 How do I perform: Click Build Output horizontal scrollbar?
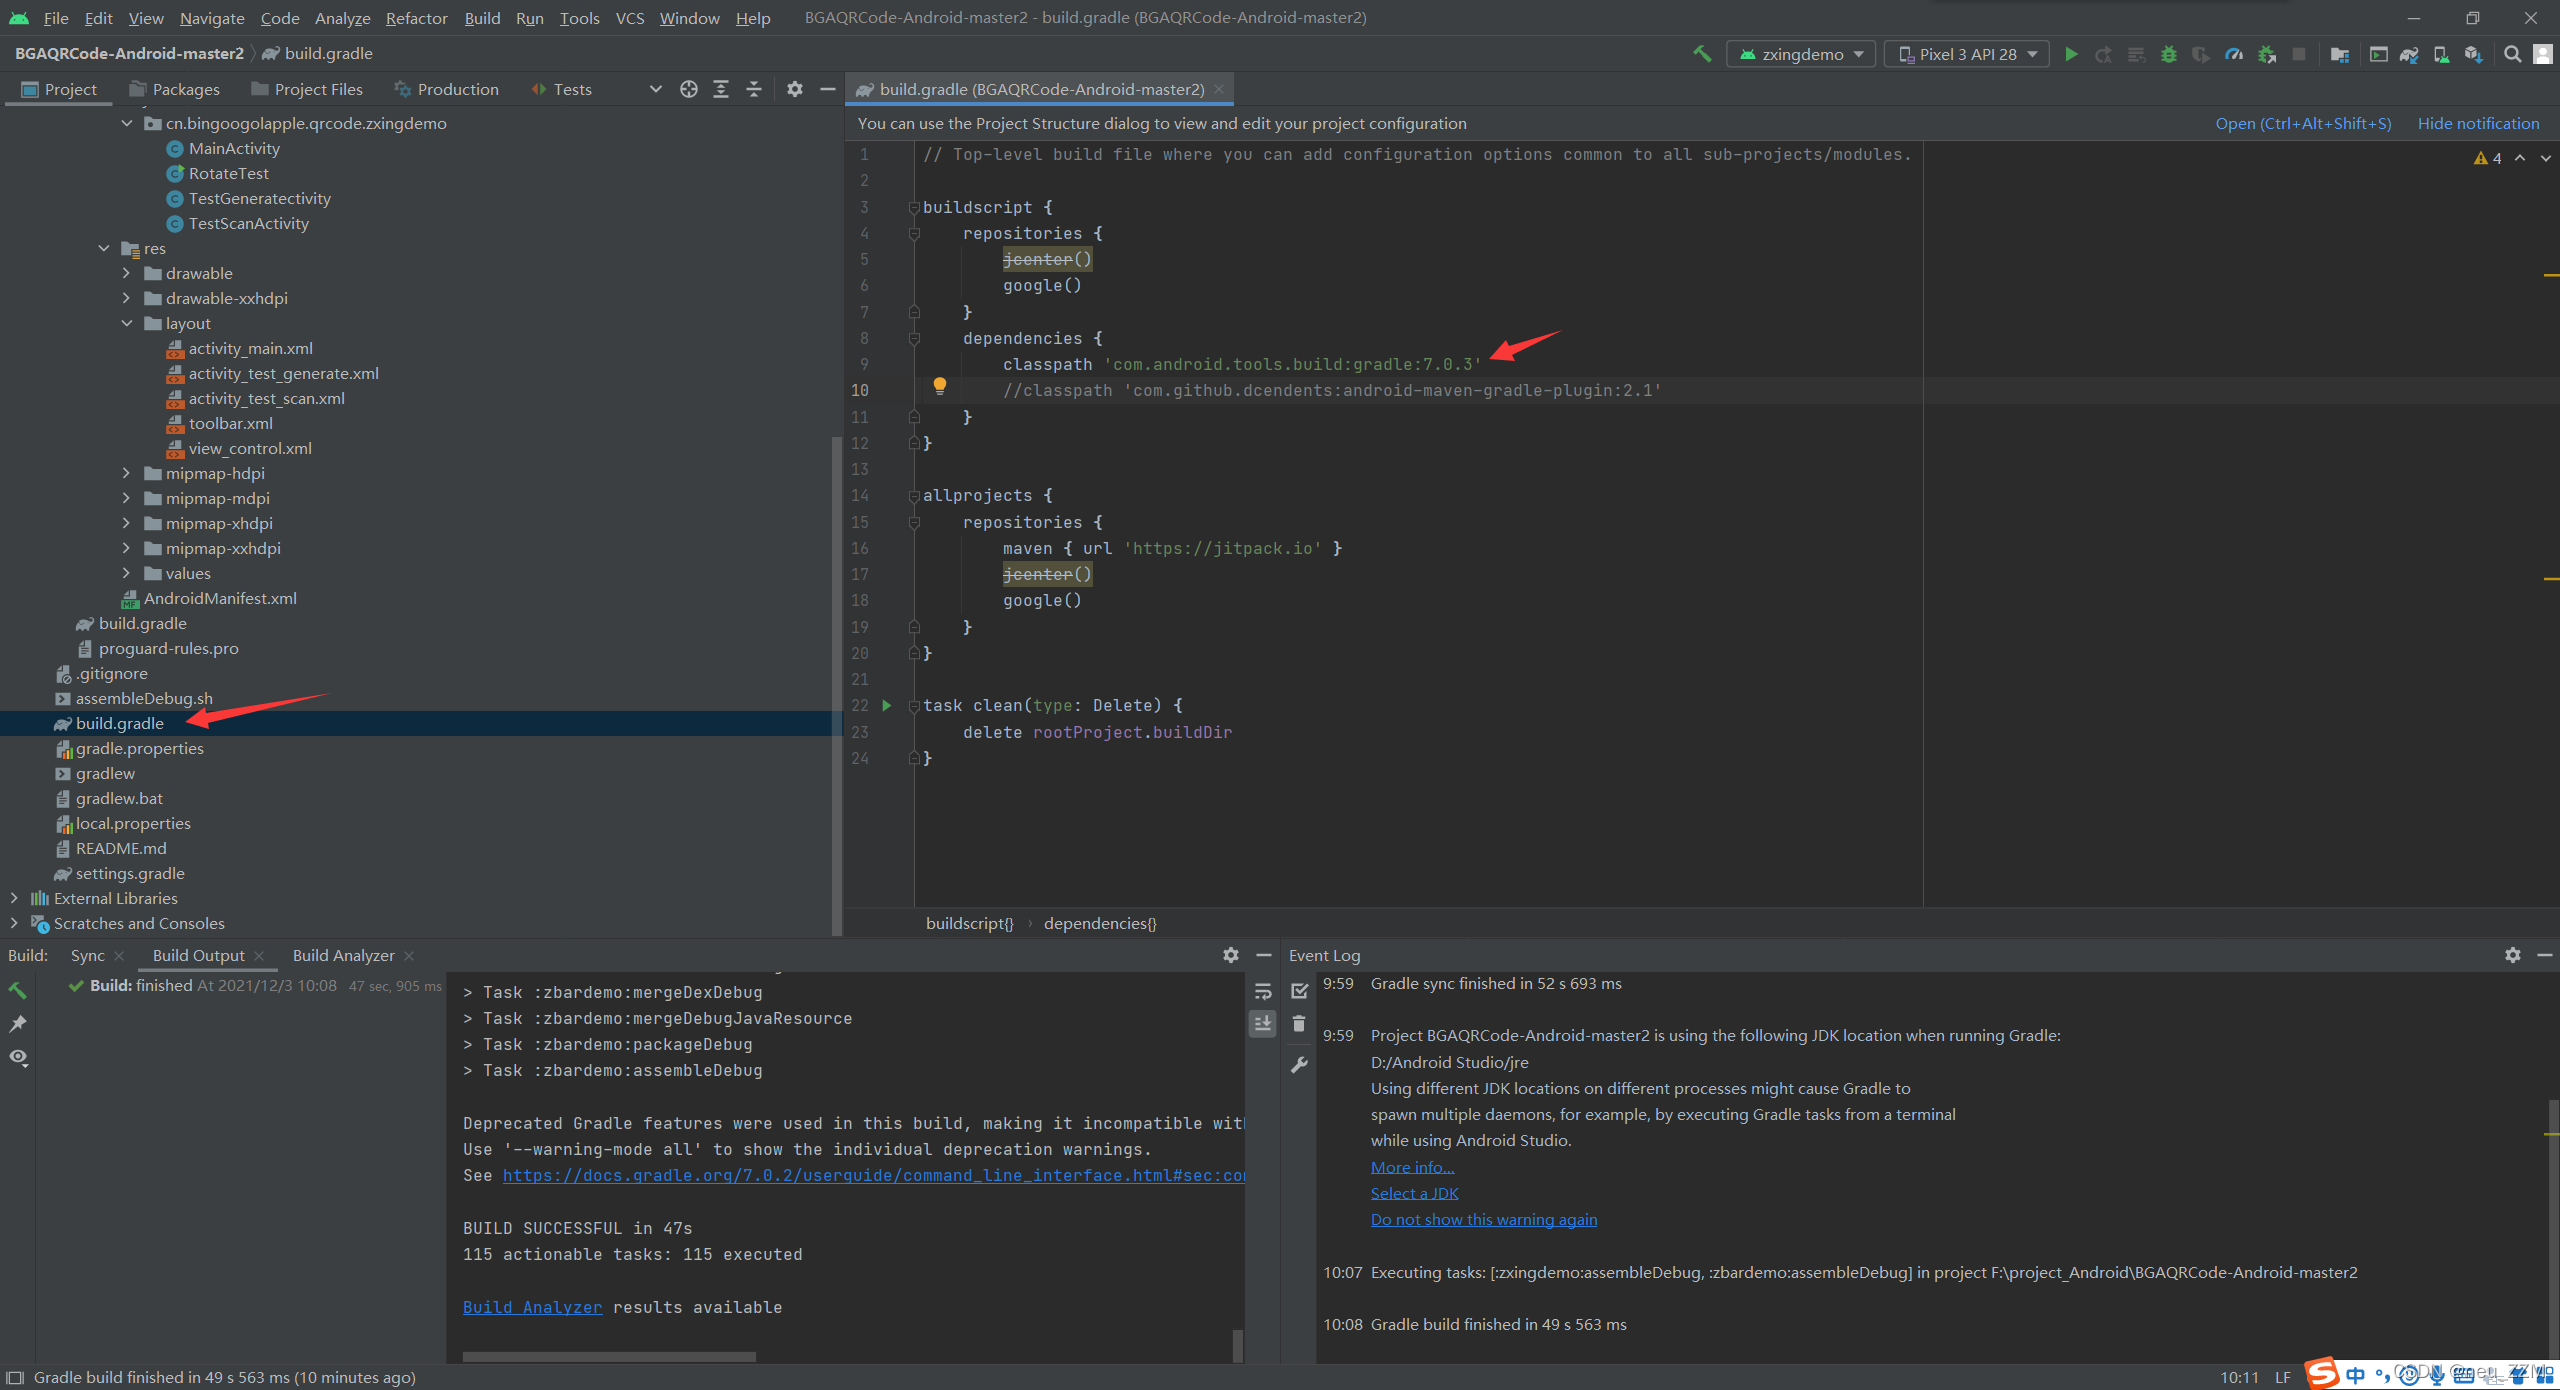(x=609, y=1356)
